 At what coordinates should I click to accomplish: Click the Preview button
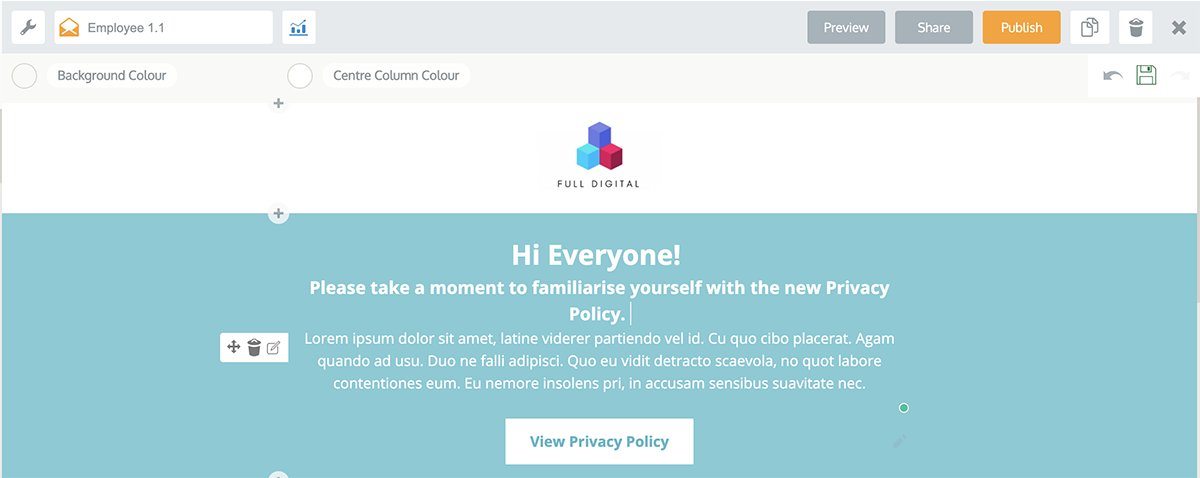(846, 28)
